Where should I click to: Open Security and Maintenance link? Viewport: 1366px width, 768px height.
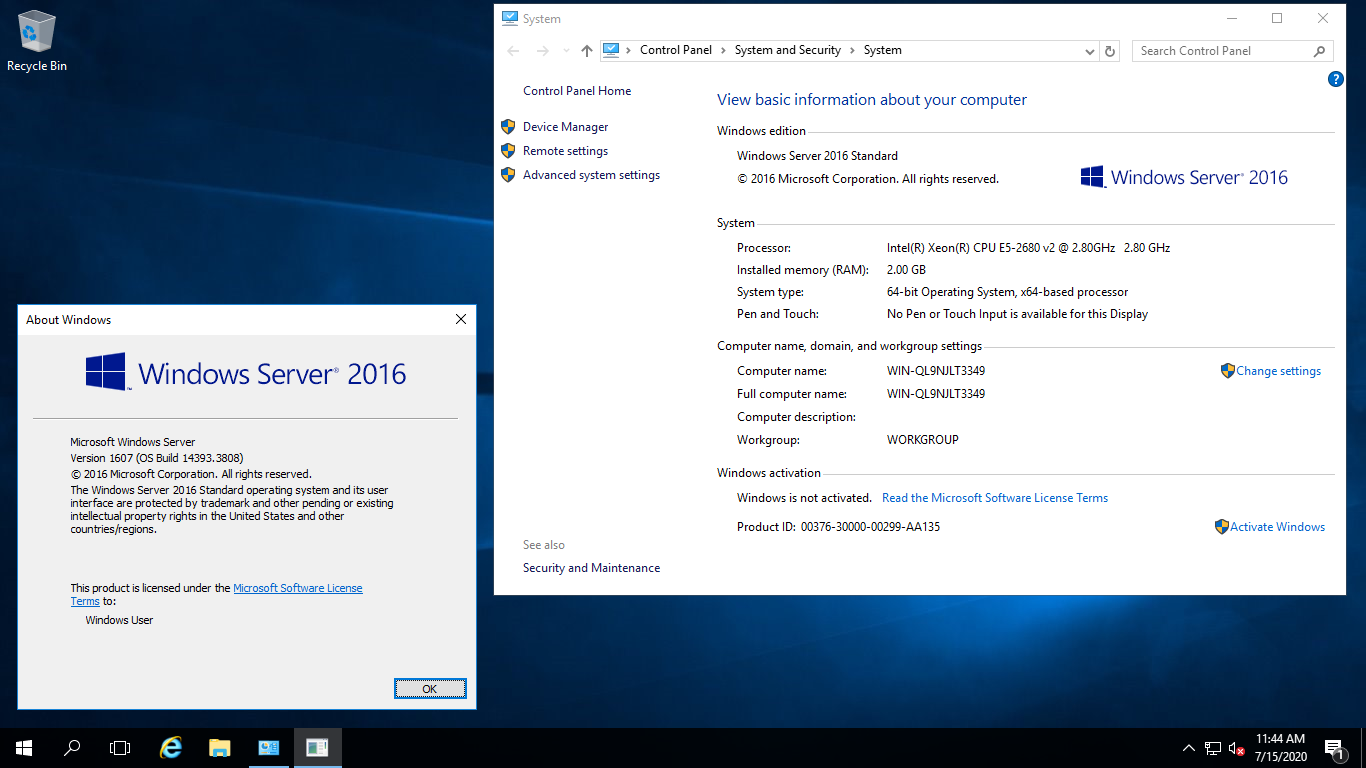click(x=591, y=568)
